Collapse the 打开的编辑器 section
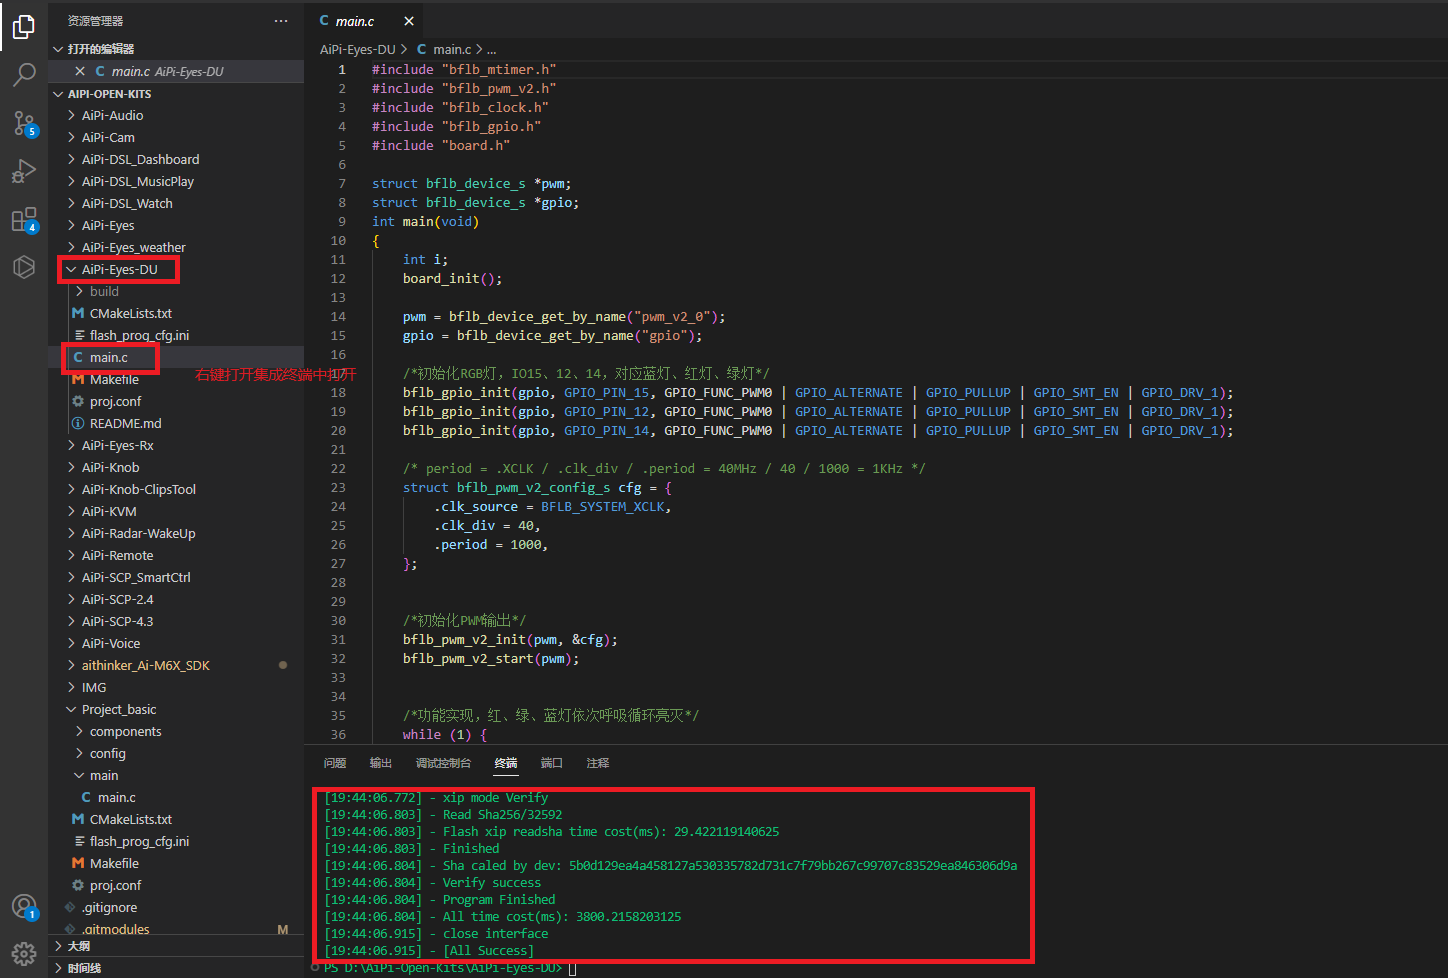 click(x=176, y=49)
